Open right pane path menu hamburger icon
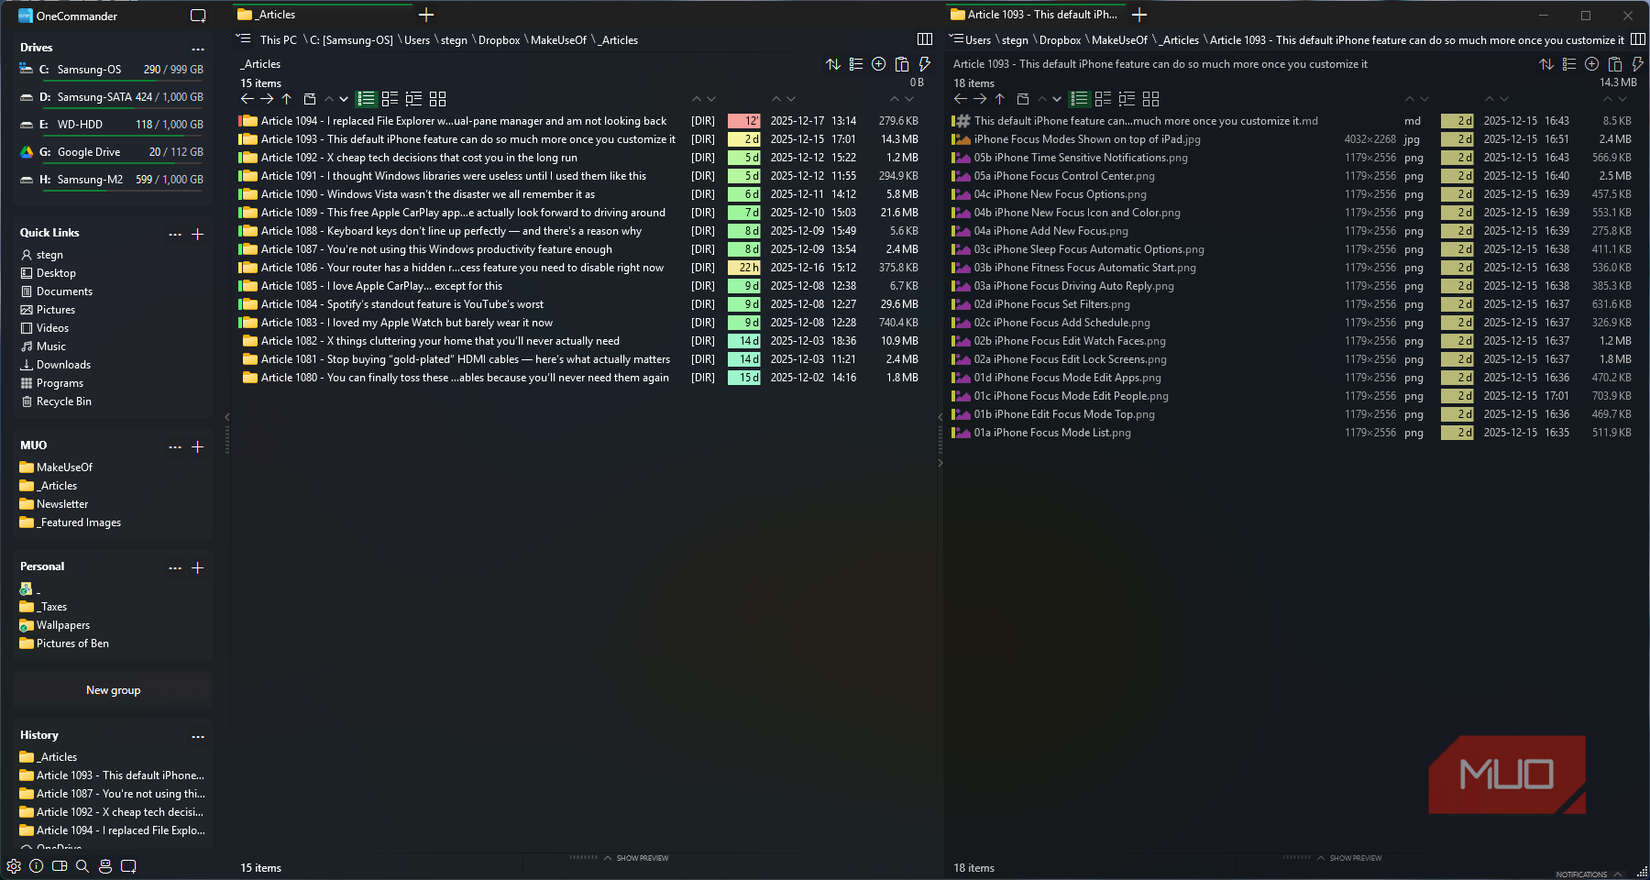 (956, 39)
